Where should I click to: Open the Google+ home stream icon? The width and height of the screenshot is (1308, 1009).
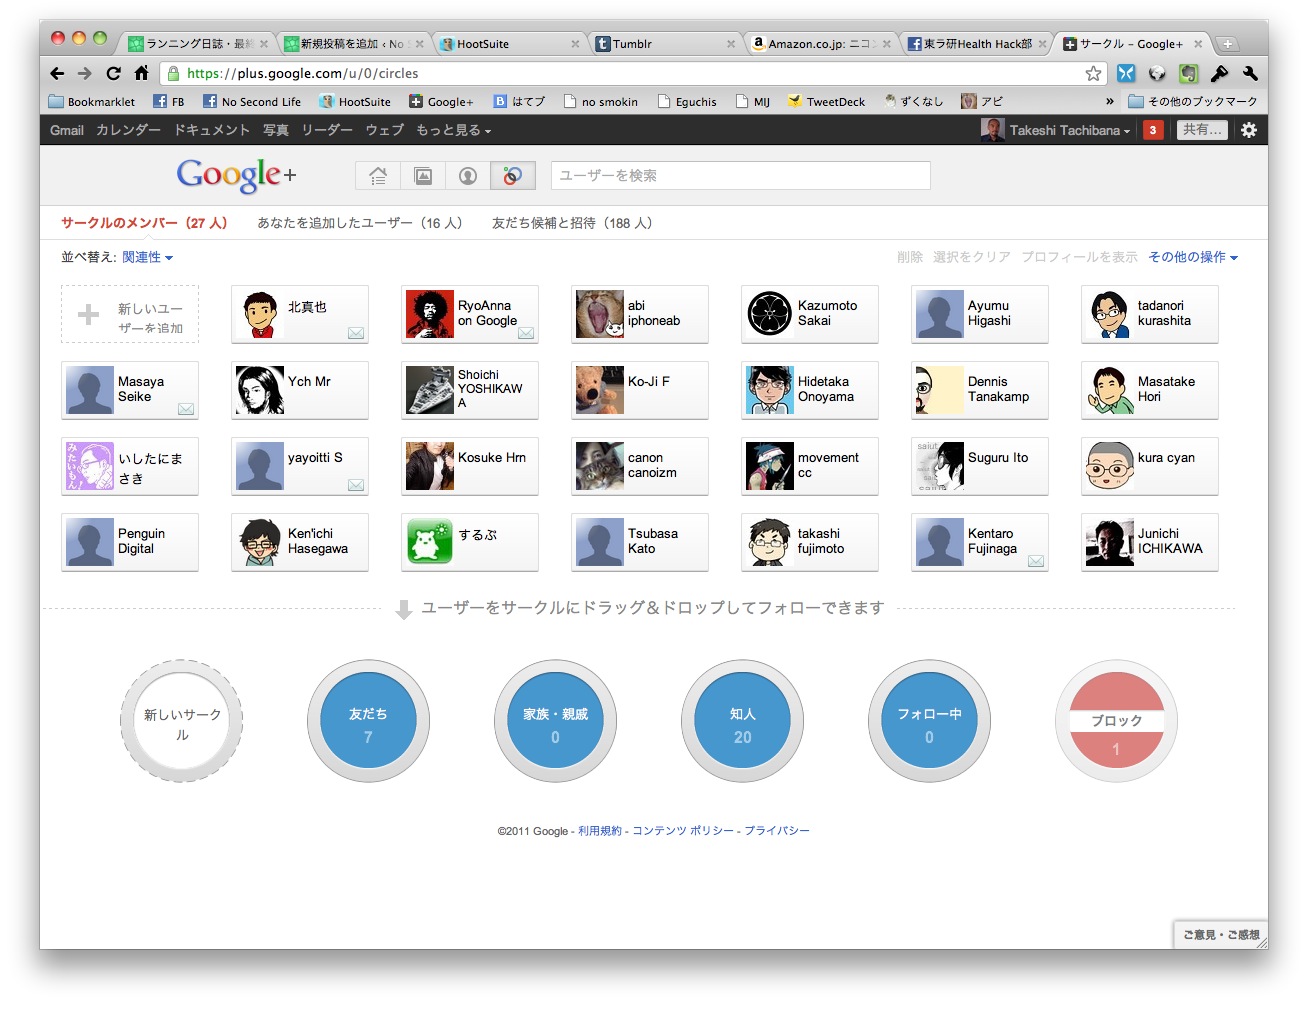[378, 176]
